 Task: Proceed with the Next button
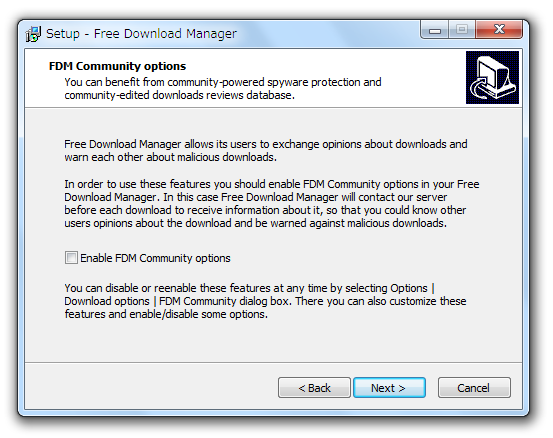(389, 388)
